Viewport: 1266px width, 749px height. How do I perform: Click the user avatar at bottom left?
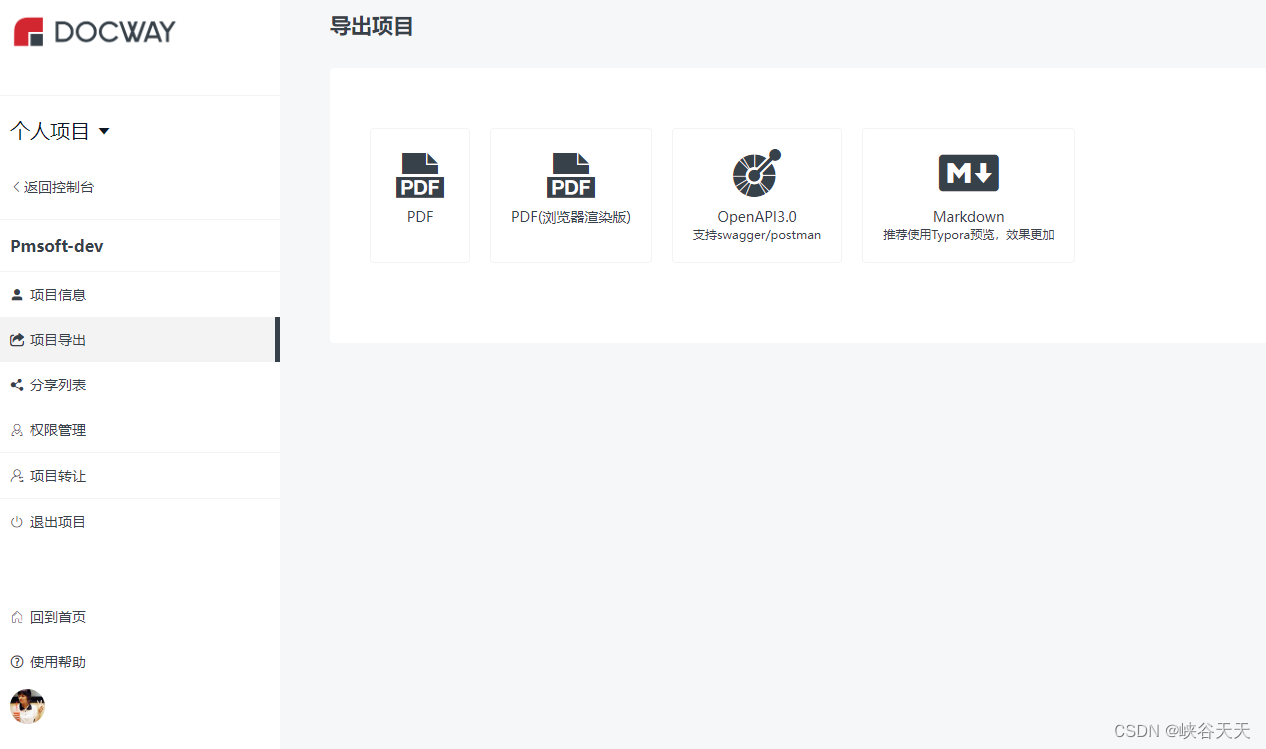(27, 706)
